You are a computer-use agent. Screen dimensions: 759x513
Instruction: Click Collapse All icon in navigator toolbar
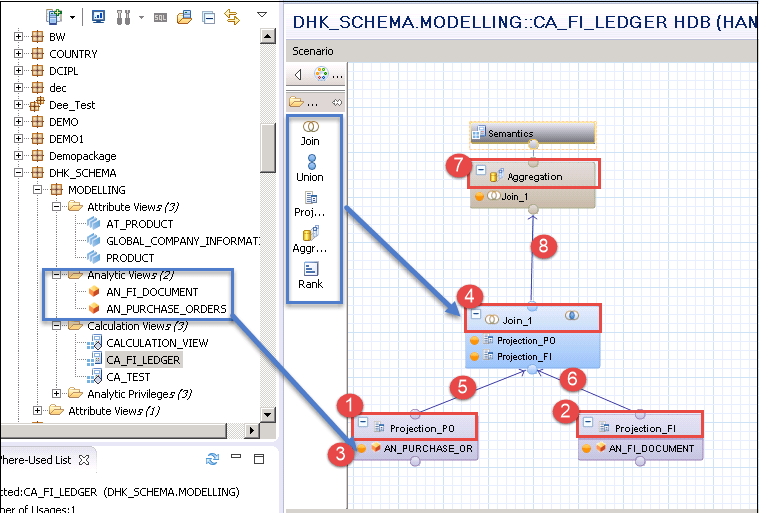click(208, 17)
